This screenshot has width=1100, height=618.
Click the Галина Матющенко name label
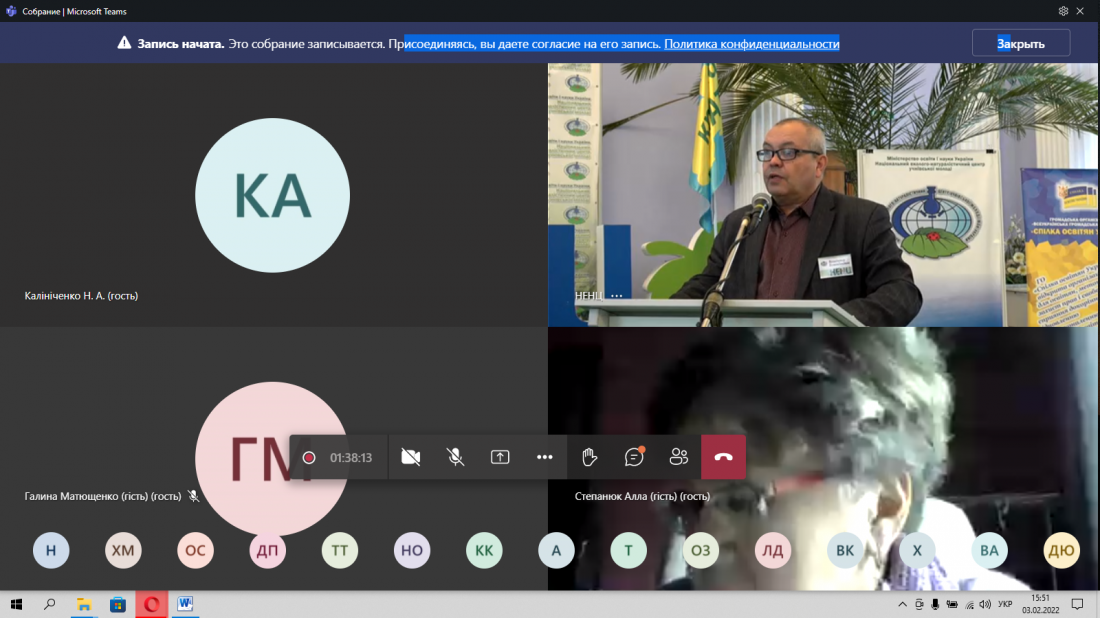[102, 496]
